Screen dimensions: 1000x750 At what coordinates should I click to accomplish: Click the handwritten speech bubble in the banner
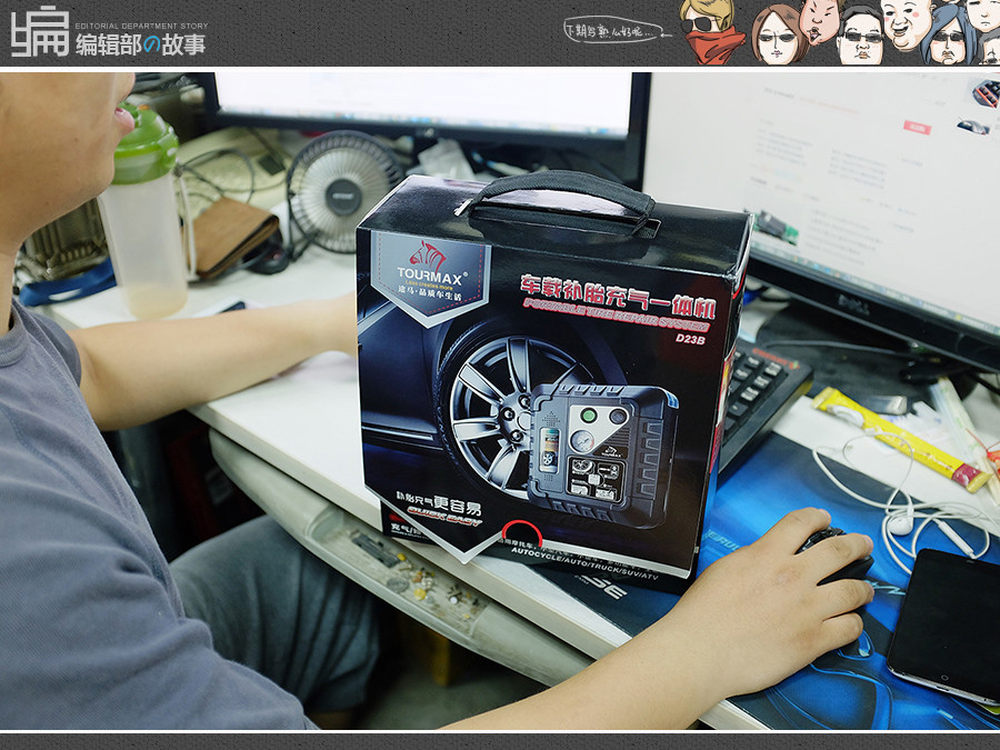click(x=613, y=30)
